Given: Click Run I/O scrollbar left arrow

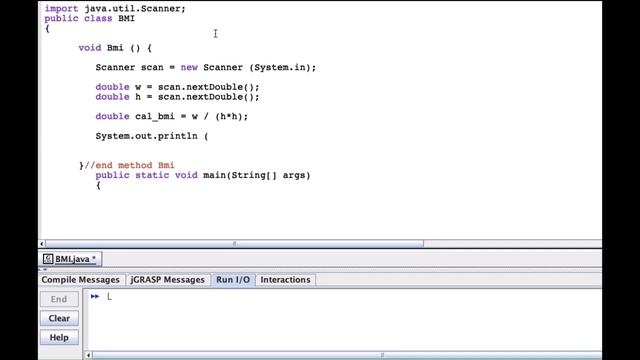Looking at the screenshot, I should tap(88, 355).
